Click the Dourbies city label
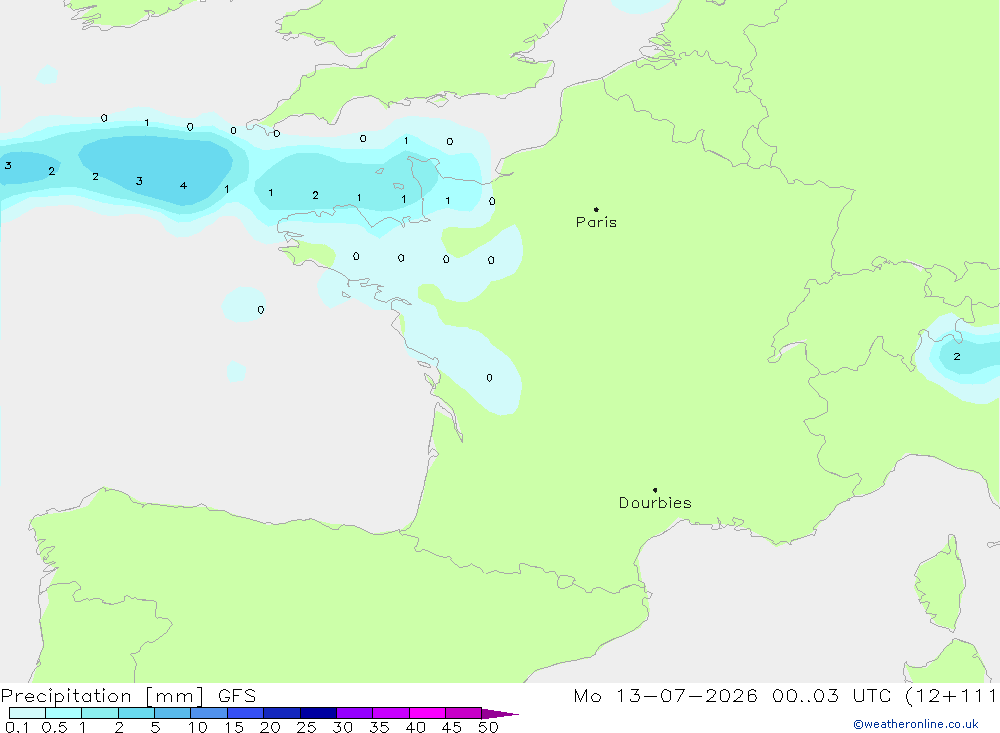Screen dimensions: 1000x733 pyautogui.click(x=655, y=503)
